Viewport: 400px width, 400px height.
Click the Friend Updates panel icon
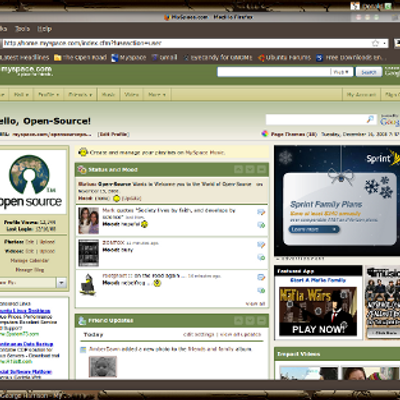coord(82,321)
